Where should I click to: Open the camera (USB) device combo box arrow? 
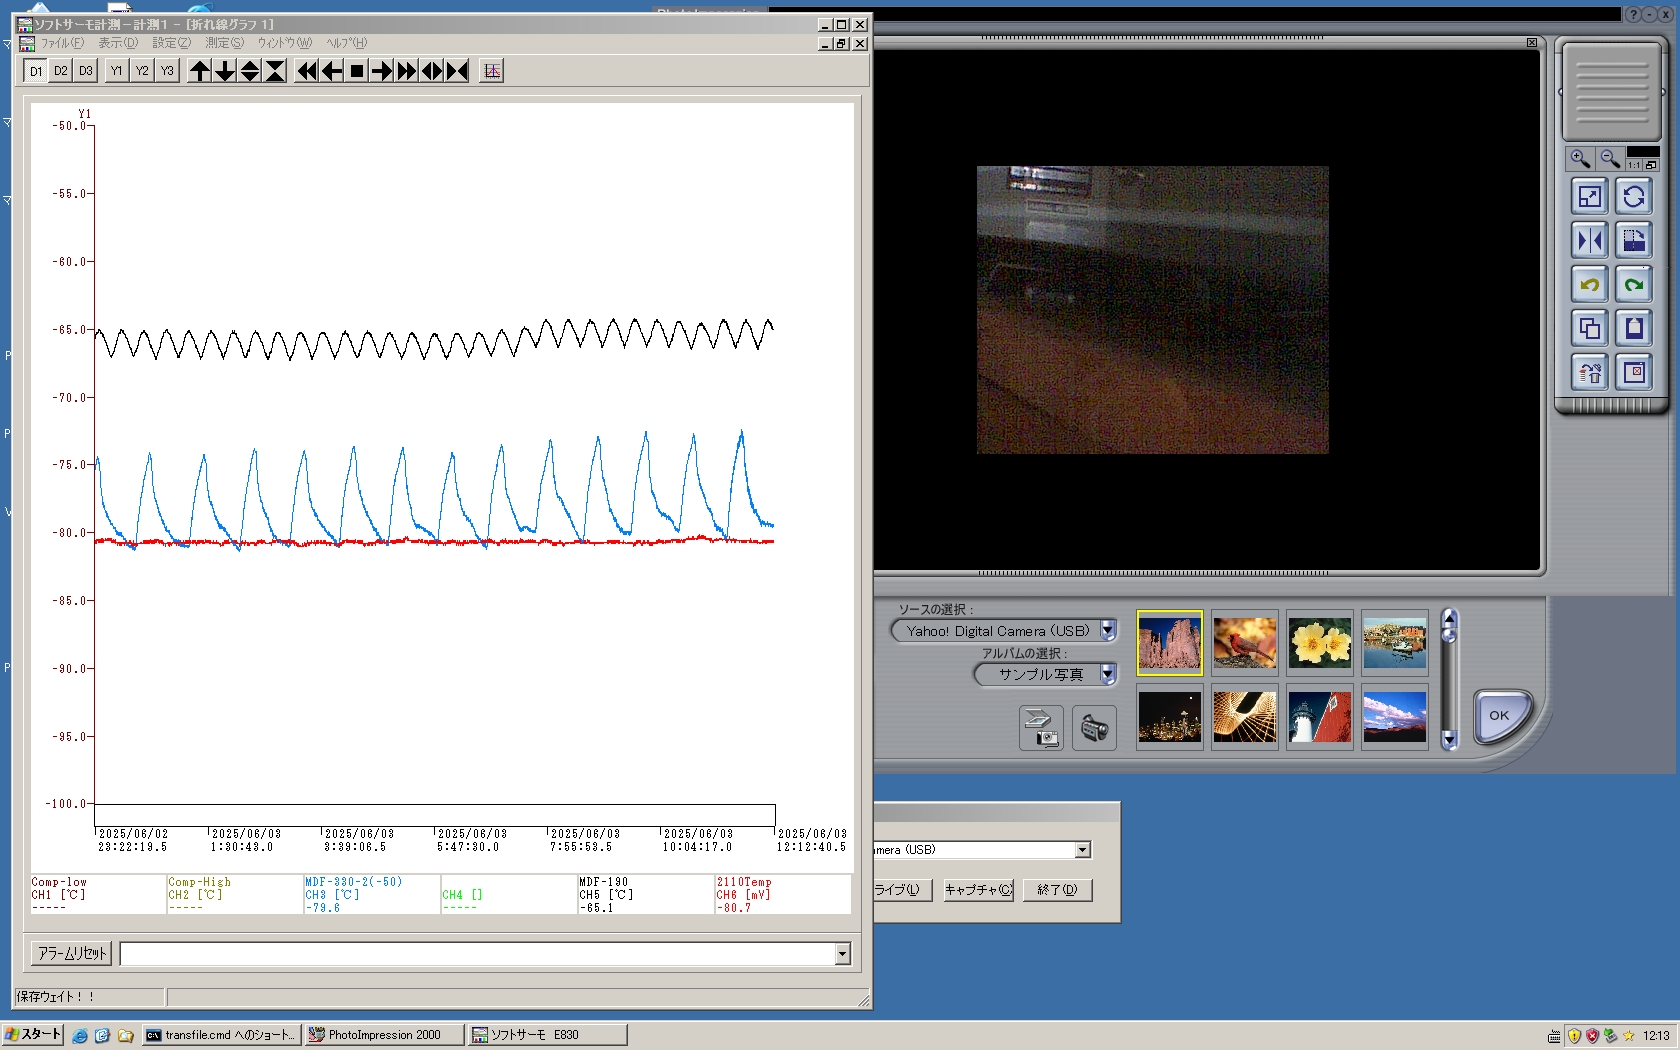(1082, 850)
